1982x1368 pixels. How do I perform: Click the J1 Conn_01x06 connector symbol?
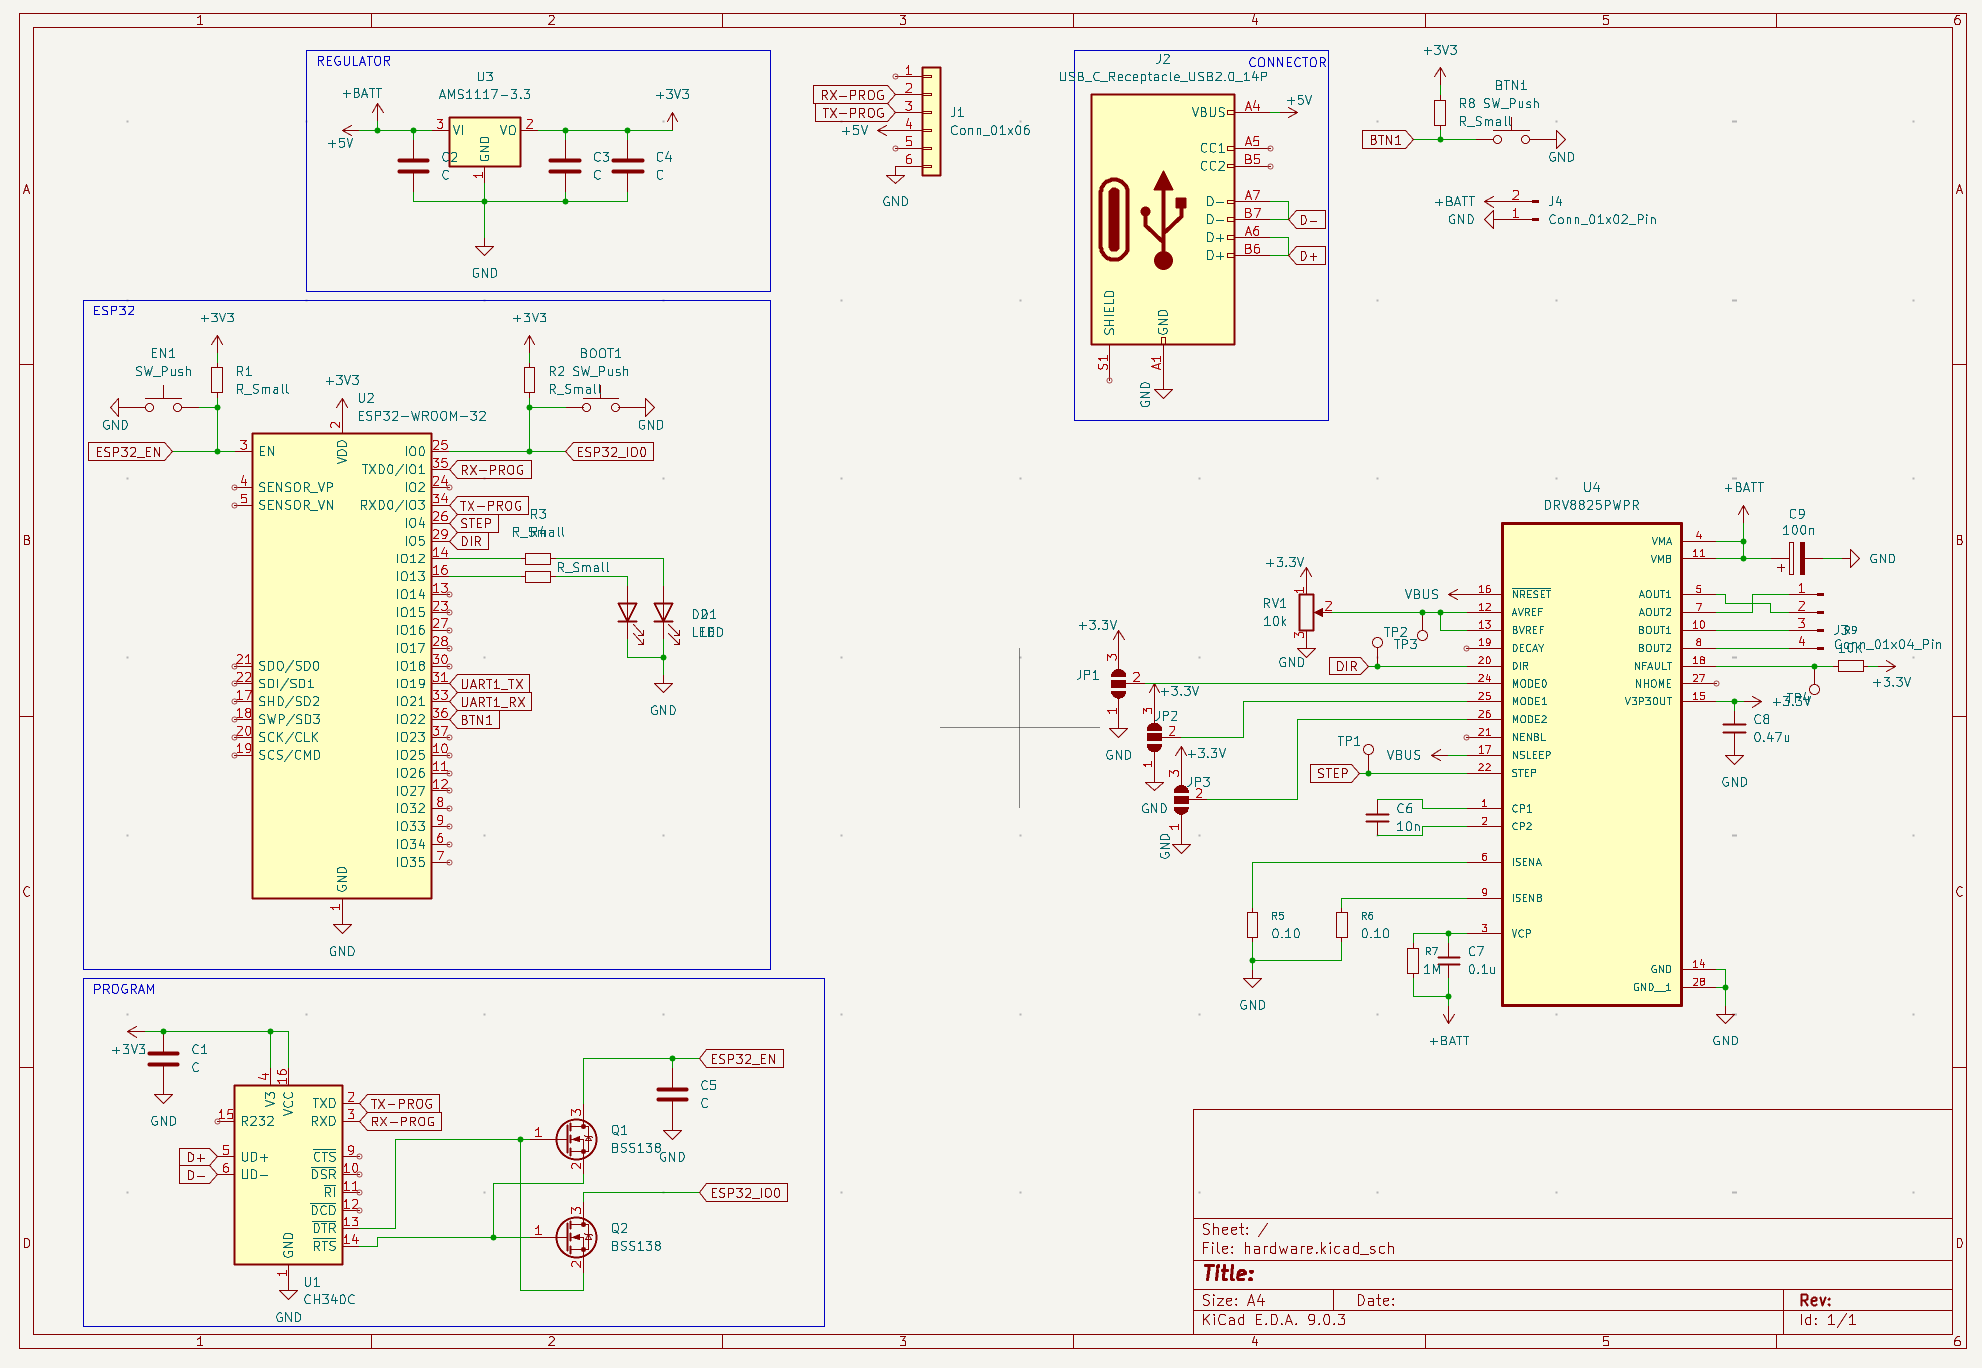[931, 121]
